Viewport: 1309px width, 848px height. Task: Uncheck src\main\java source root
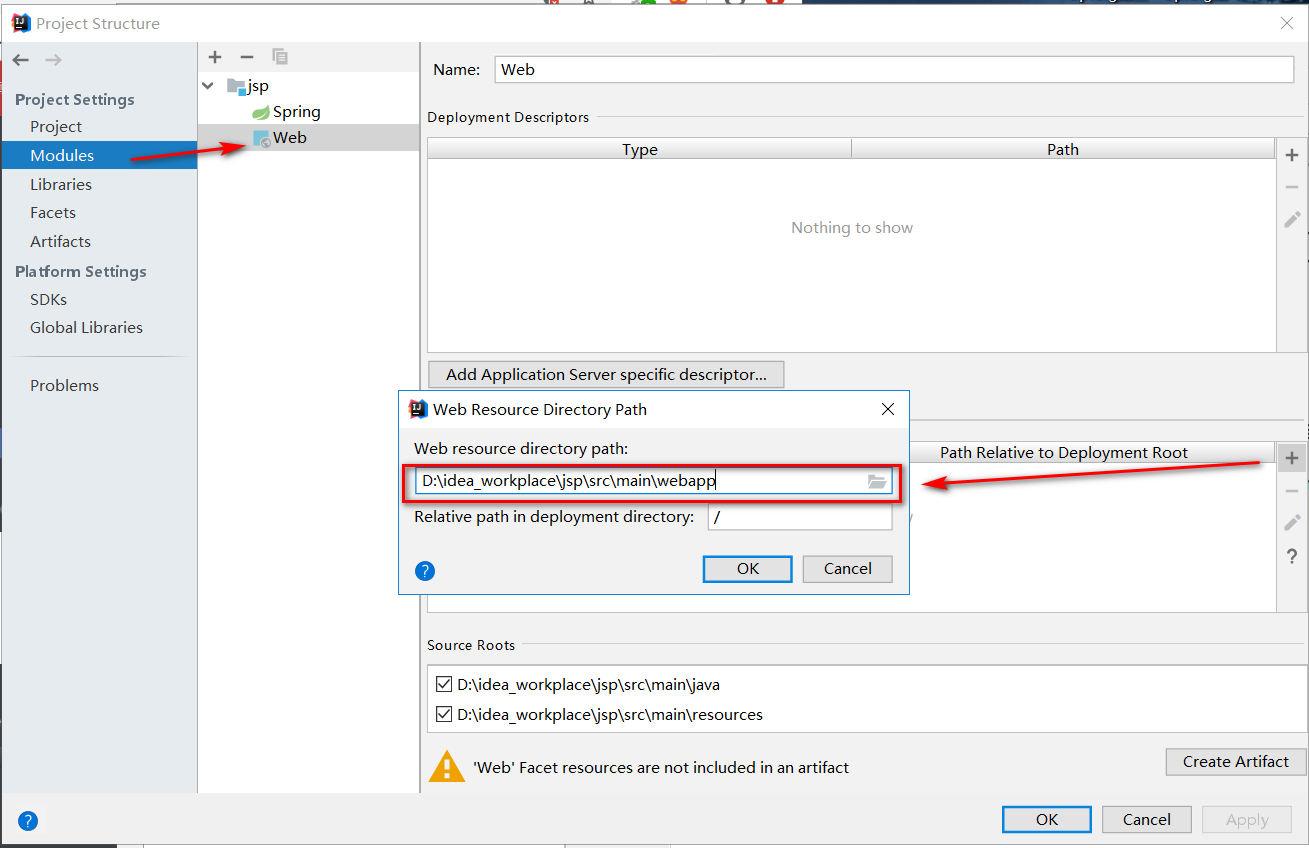point(444,685)
